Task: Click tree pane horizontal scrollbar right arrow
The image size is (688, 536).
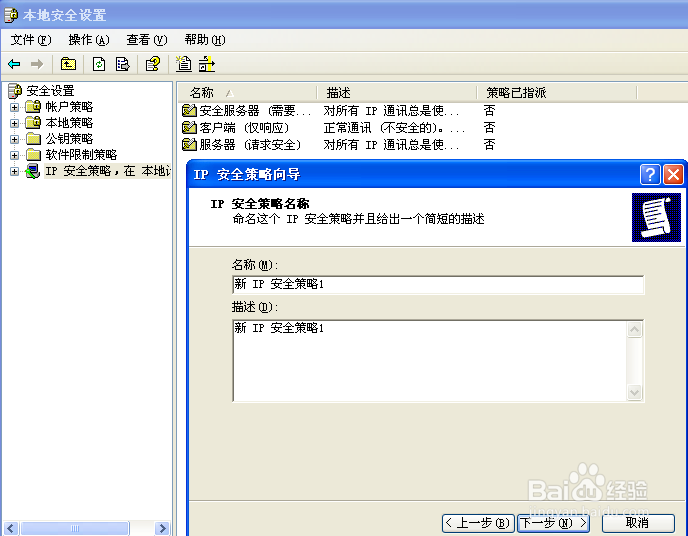Action: click(x=162, y=528)
